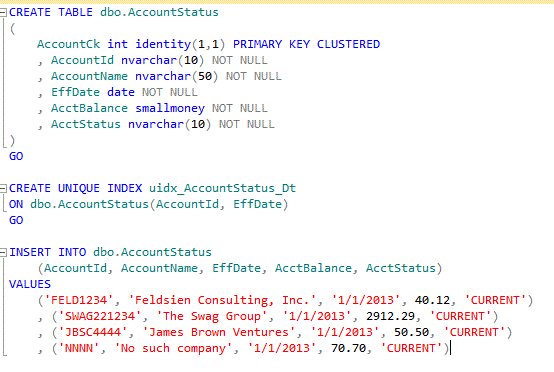Image resolution: width=554 pixels, height=372 pixels.
Task: Click the first GO batch separator
Action: 16,156
